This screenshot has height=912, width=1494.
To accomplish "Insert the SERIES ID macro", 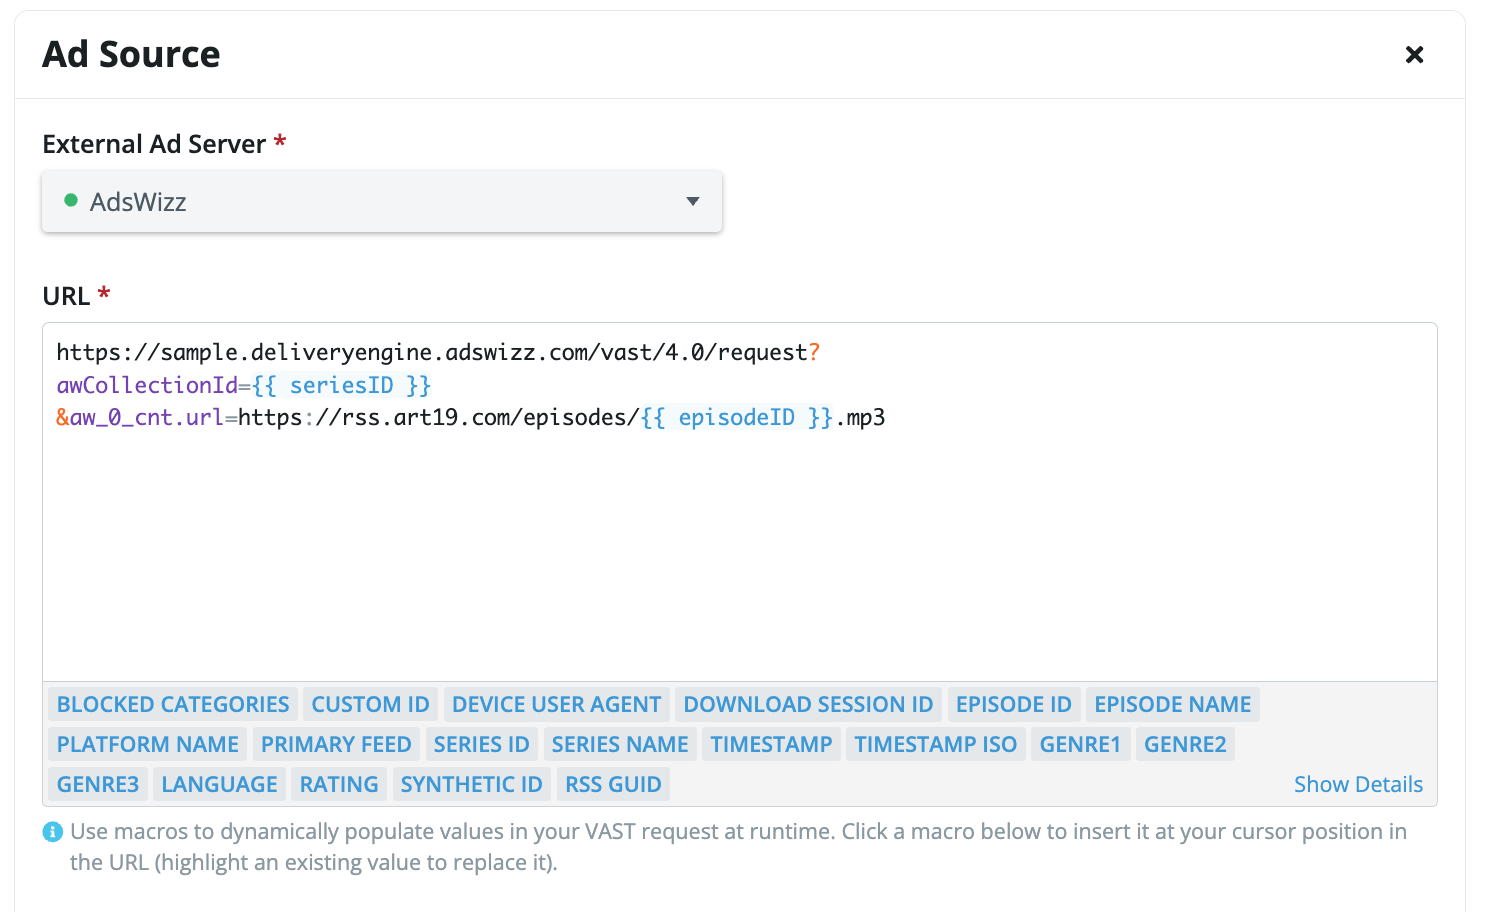I will pyautogui.click(x=481, y=744).
